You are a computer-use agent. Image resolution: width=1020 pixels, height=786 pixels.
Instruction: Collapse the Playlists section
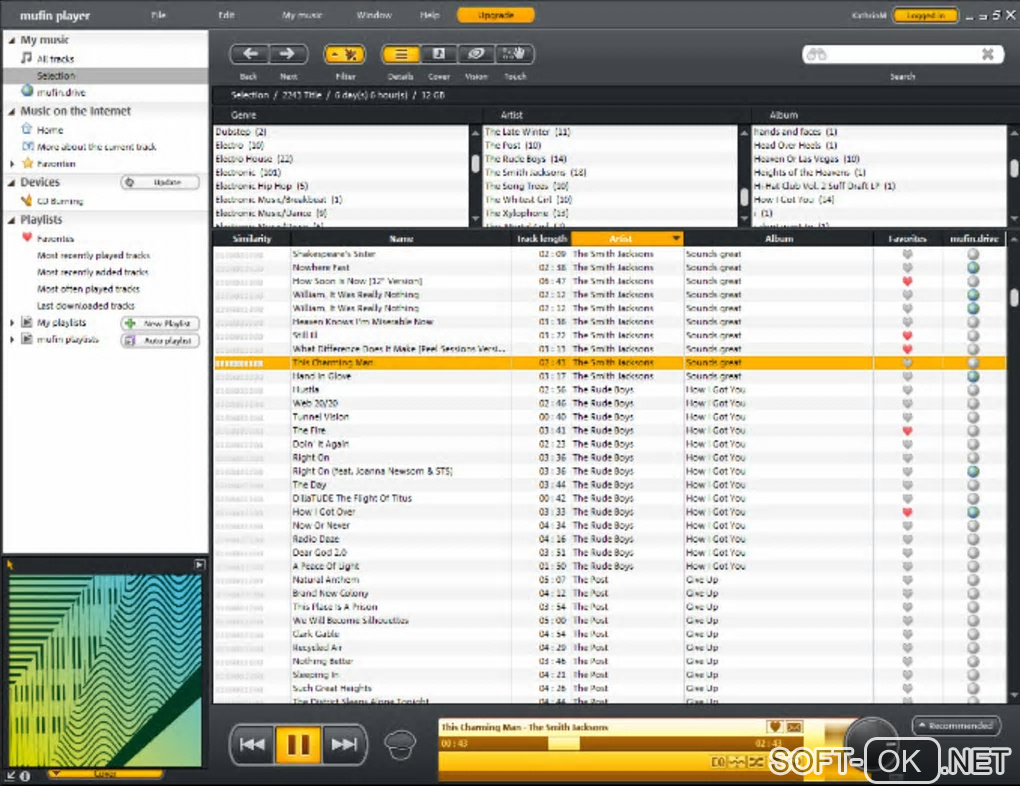point(12,220)
